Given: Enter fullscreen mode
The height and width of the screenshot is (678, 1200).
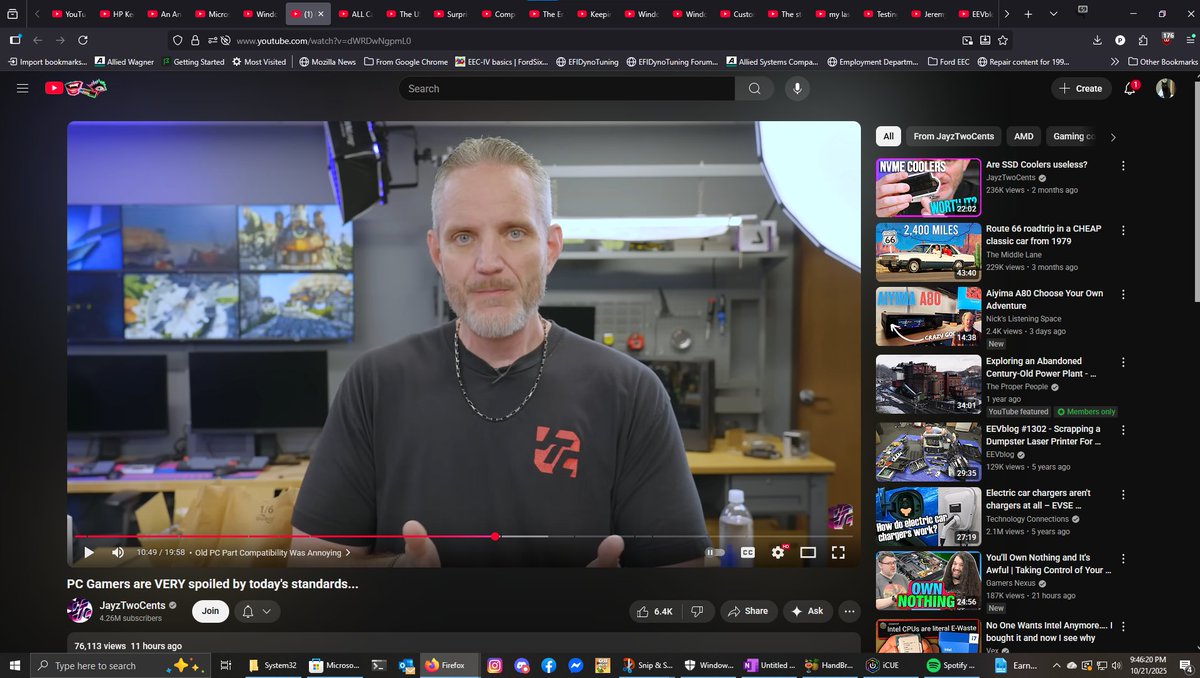Looking at the screenshot, I should pos(838,552).
